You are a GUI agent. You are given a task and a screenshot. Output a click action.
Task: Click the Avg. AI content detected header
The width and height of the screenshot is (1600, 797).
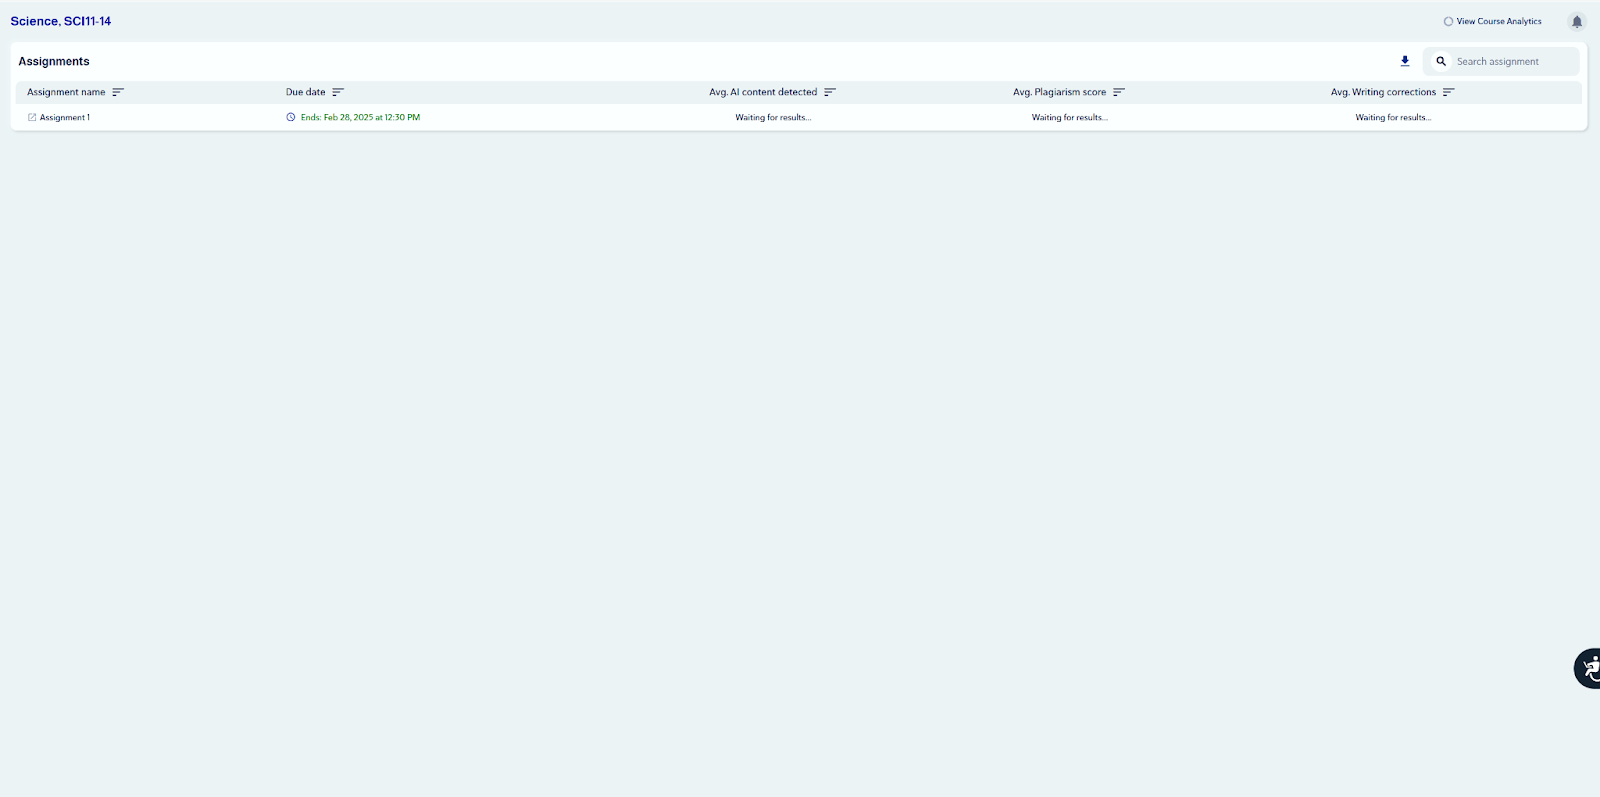(763, 92)
